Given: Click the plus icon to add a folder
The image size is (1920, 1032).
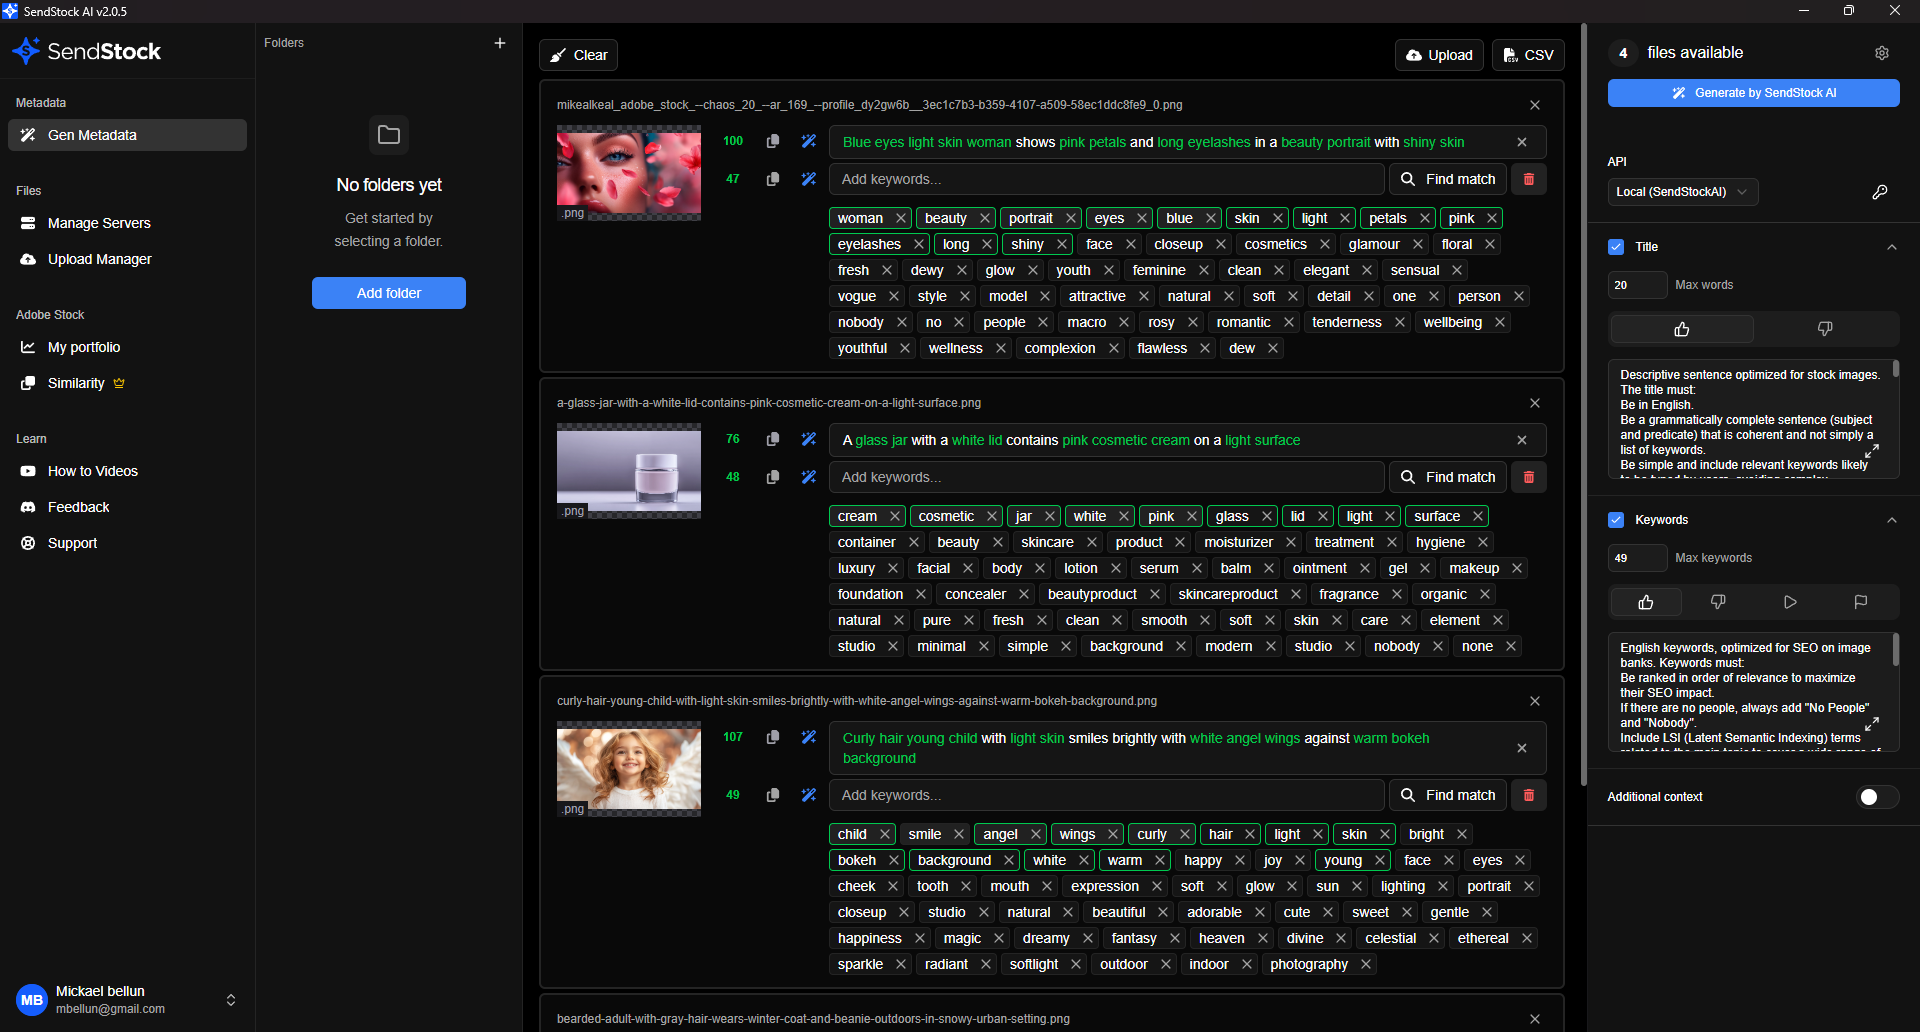Looking at the screenshot, I should (500, 43).
